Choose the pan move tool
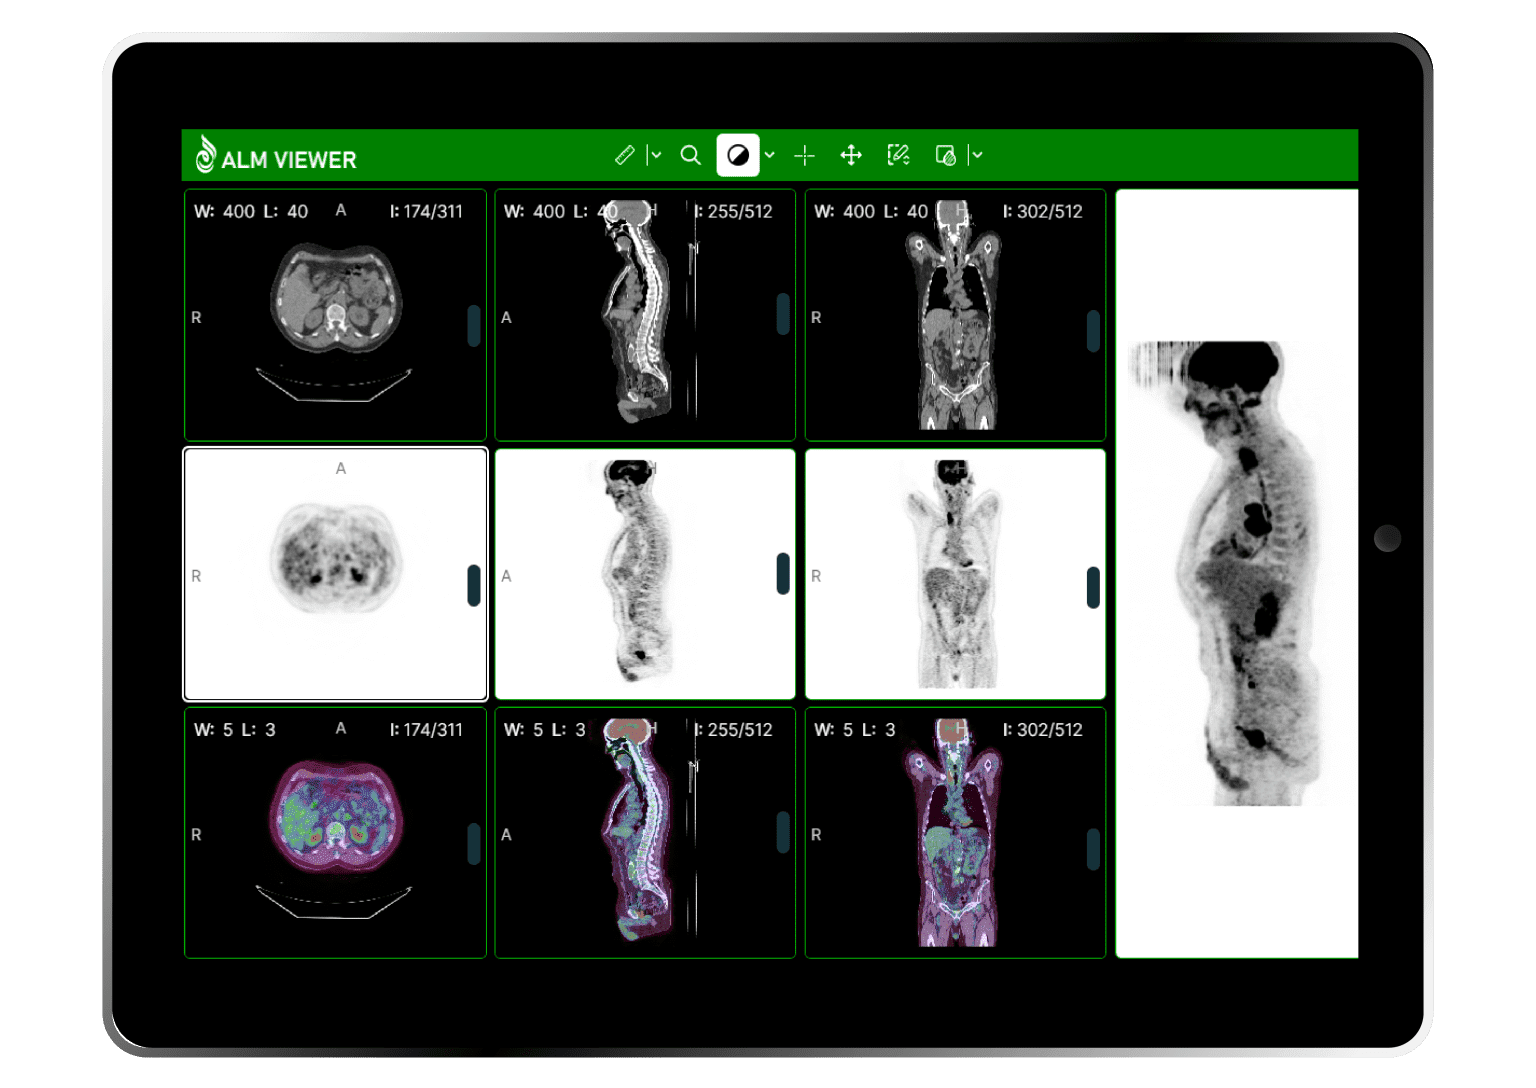The width and height of the screenshot is (1536, 1088). [851, 155]
